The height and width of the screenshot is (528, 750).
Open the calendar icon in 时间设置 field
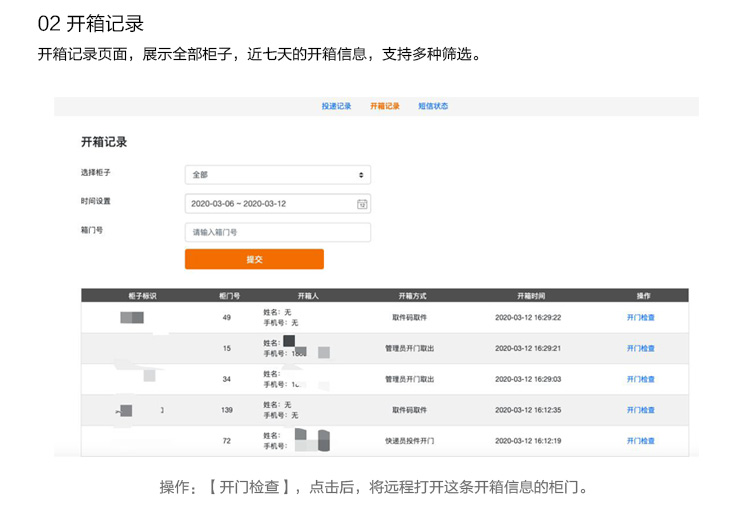click(362, 204)
